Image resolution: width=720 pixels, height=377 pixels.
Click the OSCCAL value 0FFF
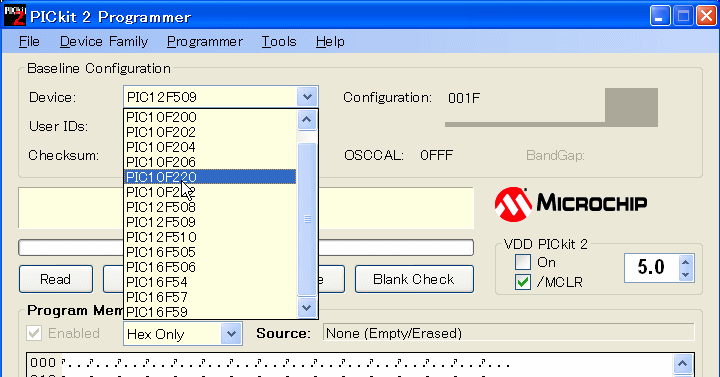(436, 155)
